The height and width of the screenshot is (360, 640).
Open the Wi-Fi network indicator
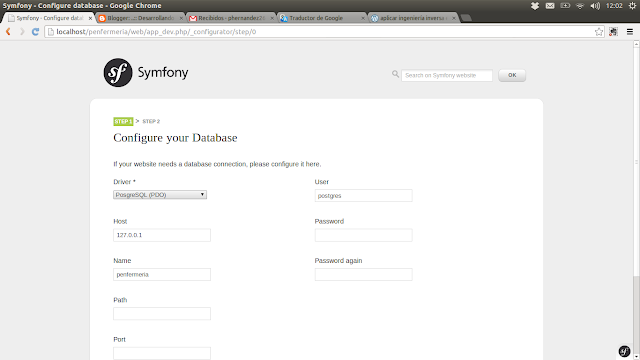pos(580,6)
